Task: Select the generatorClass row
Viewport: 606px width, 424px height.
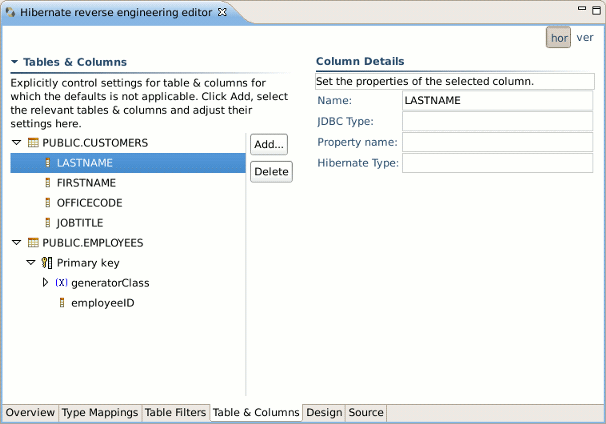Action: point(128,283)
